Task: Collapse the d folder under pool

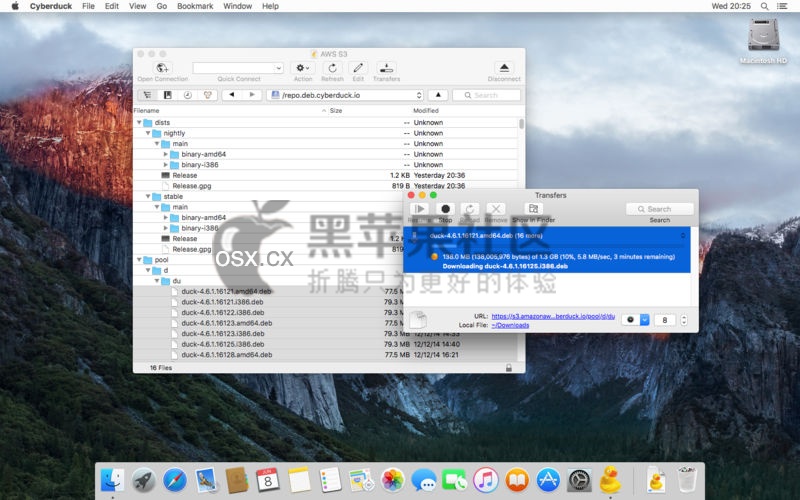Action: coord(148,270)
